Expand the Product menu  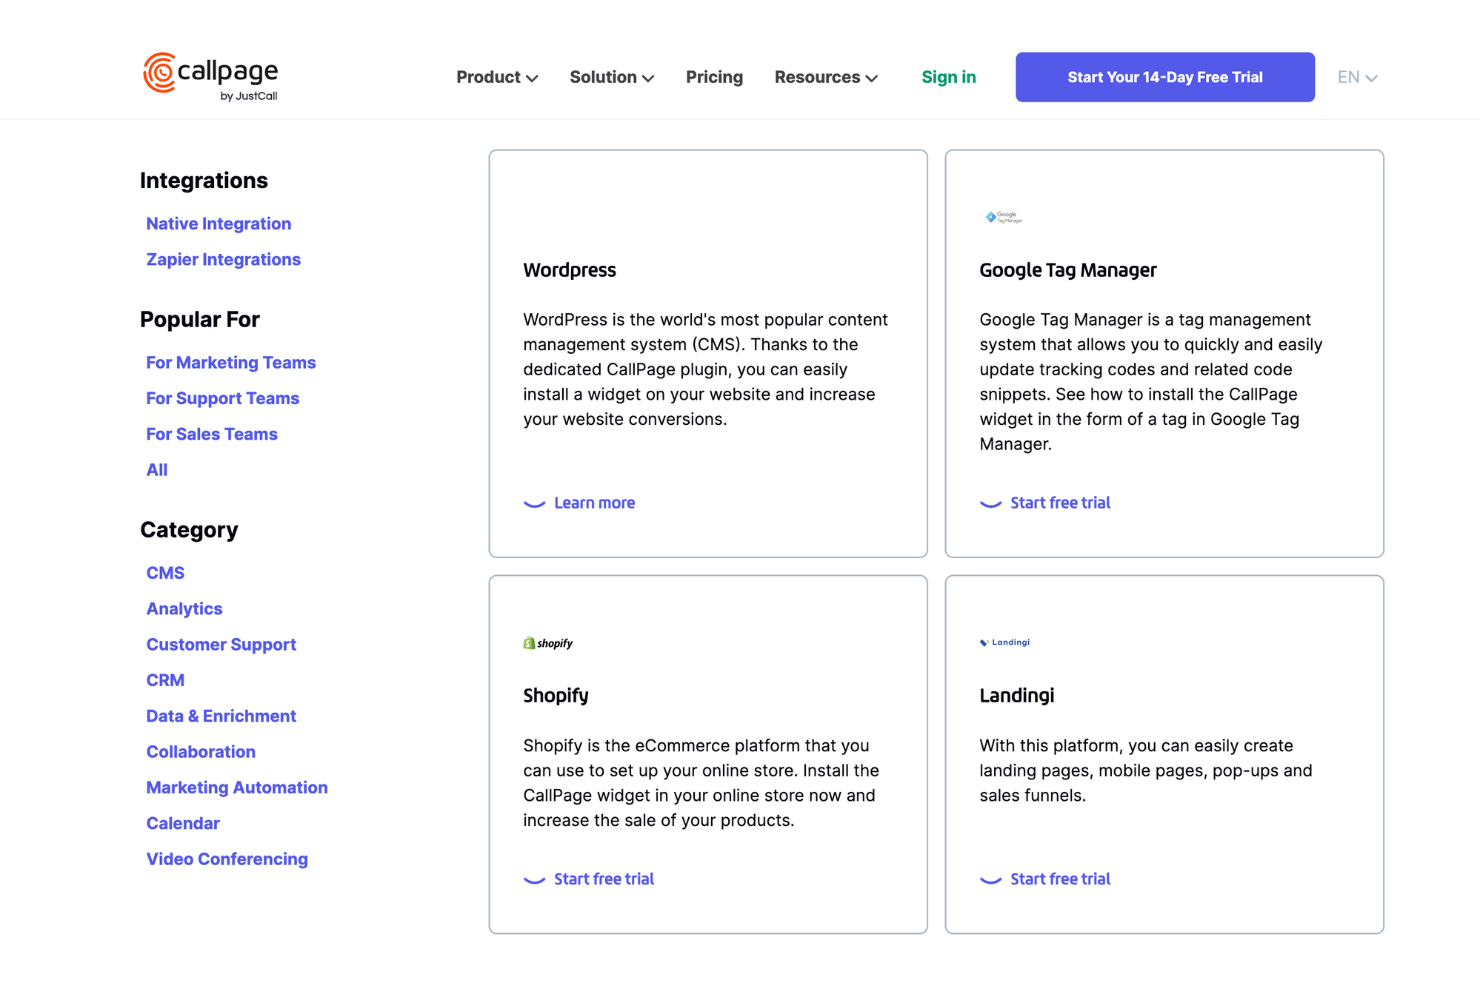(x=497, y=77)
